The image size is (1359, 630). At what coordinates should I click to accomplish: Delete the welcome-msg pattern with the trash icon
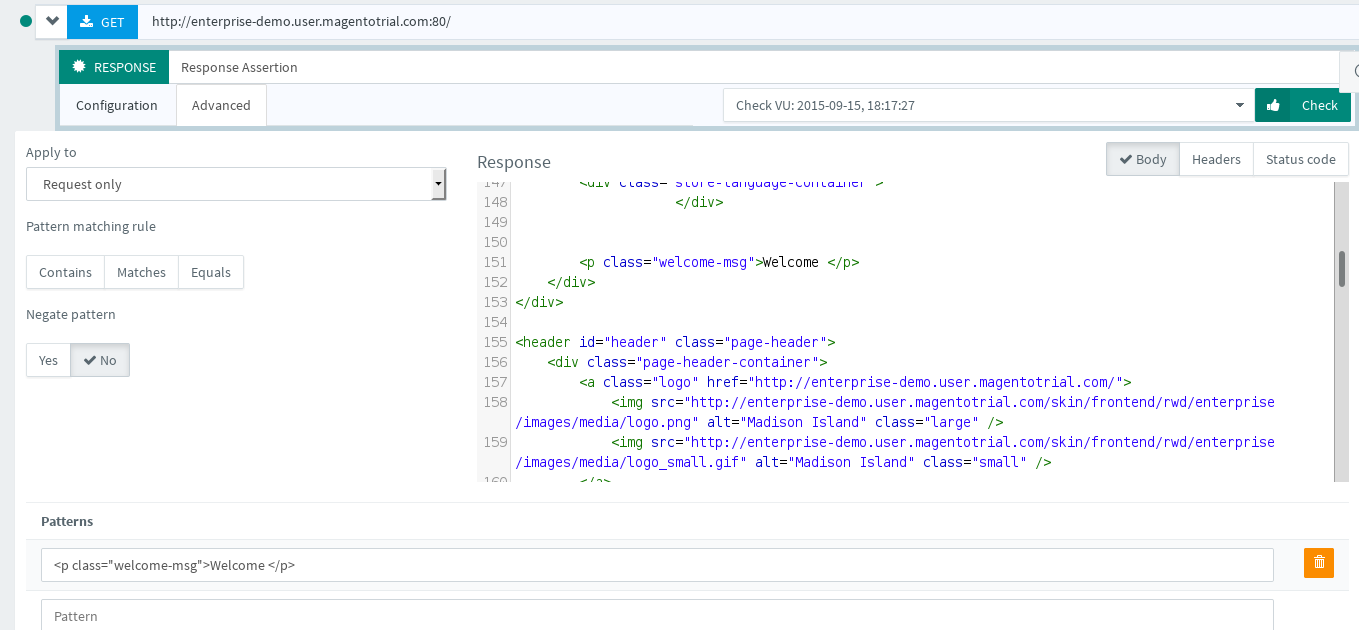coord(1318,563)
